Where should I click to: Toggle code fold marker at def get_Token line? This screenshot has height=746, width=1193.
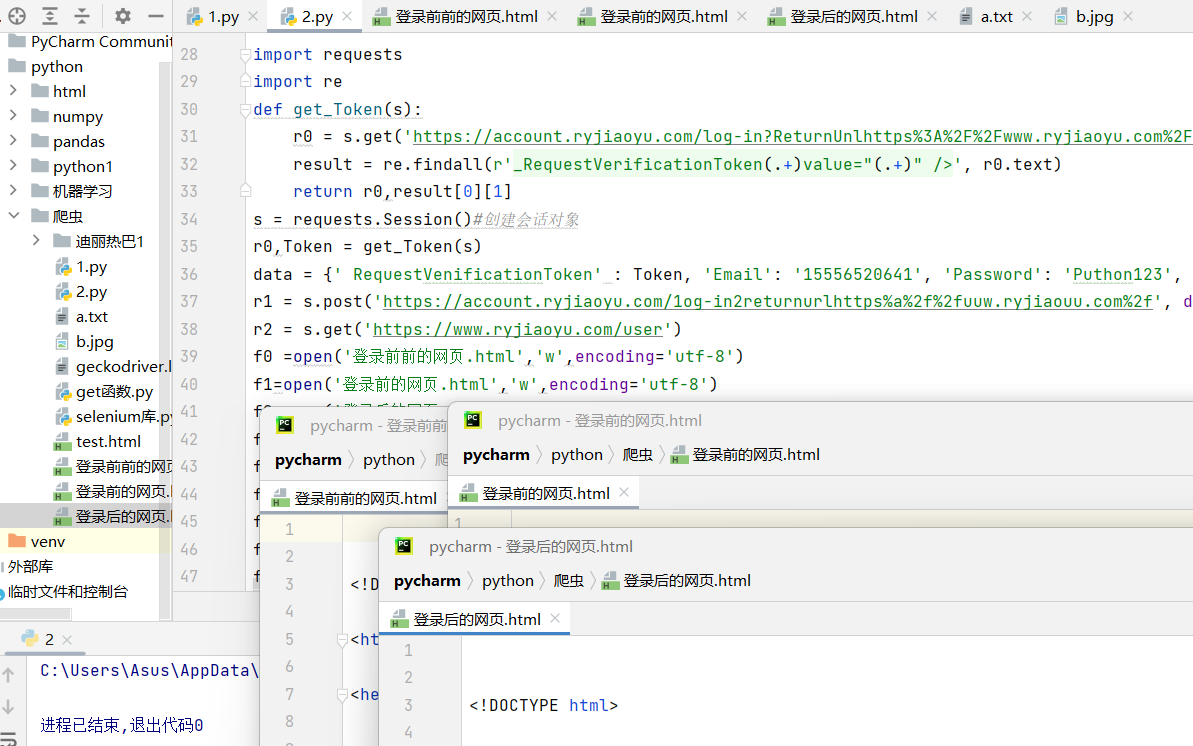coord(245,109)
